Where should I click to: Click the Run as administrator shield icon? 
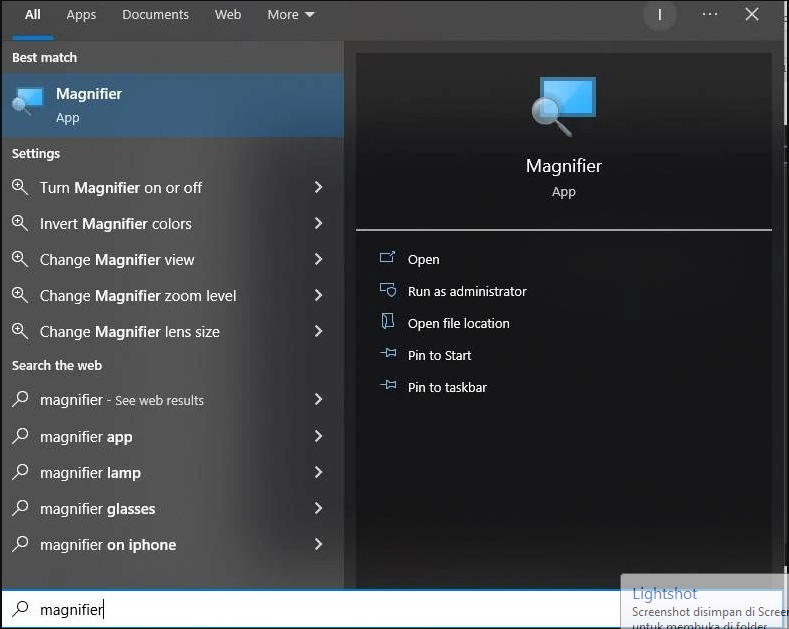click(x=387, y=290)
